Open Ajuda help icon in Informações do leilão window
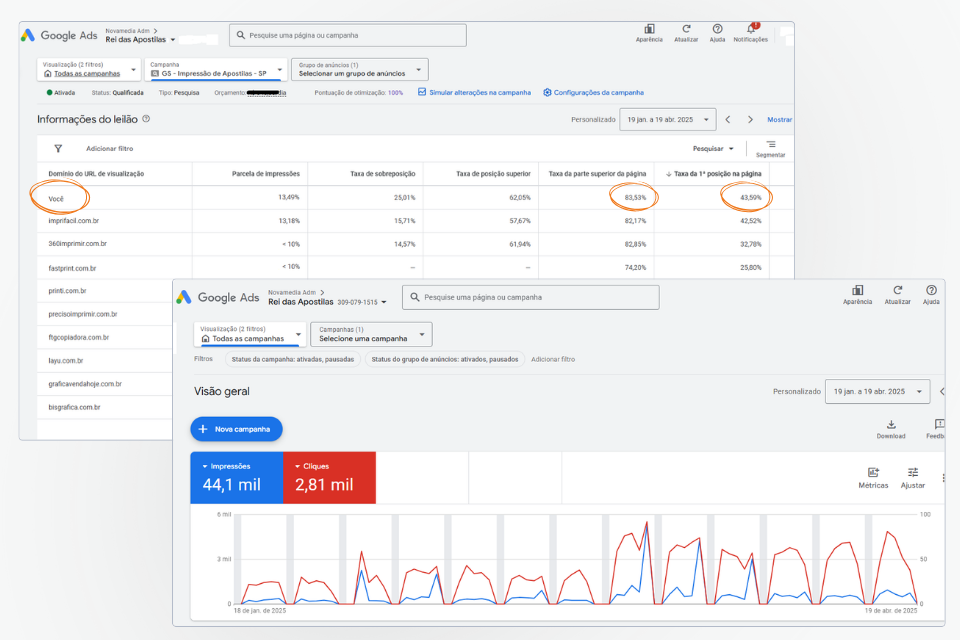 717,29
